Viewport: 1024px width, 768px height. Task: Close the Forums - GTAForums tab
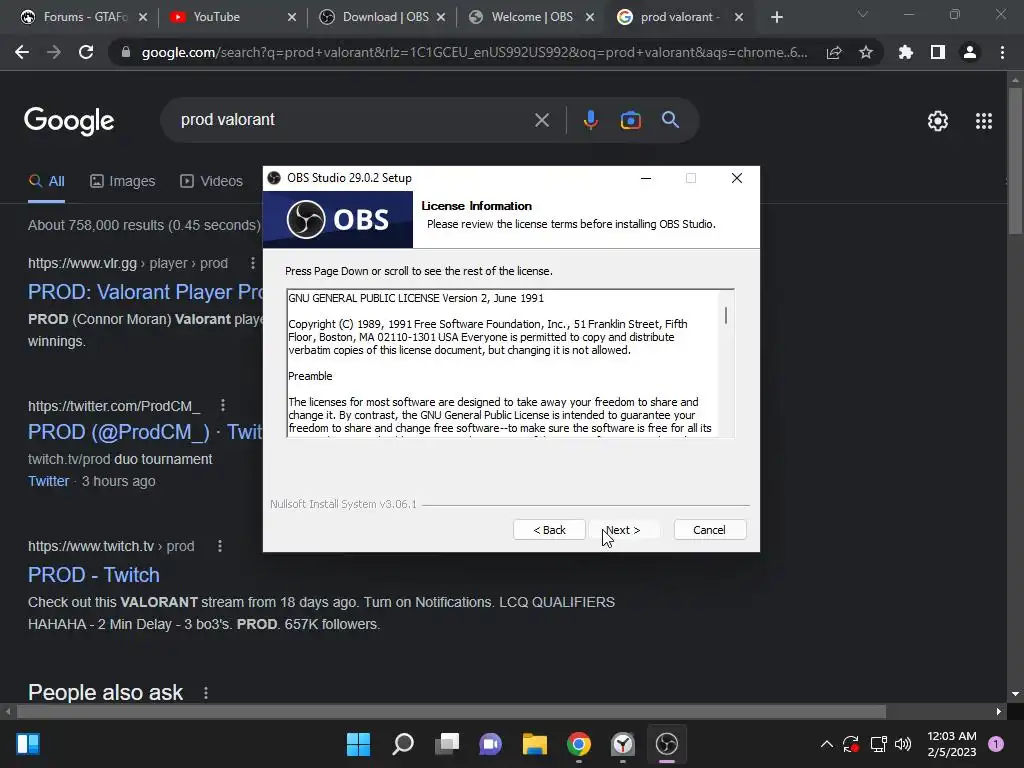143,18
